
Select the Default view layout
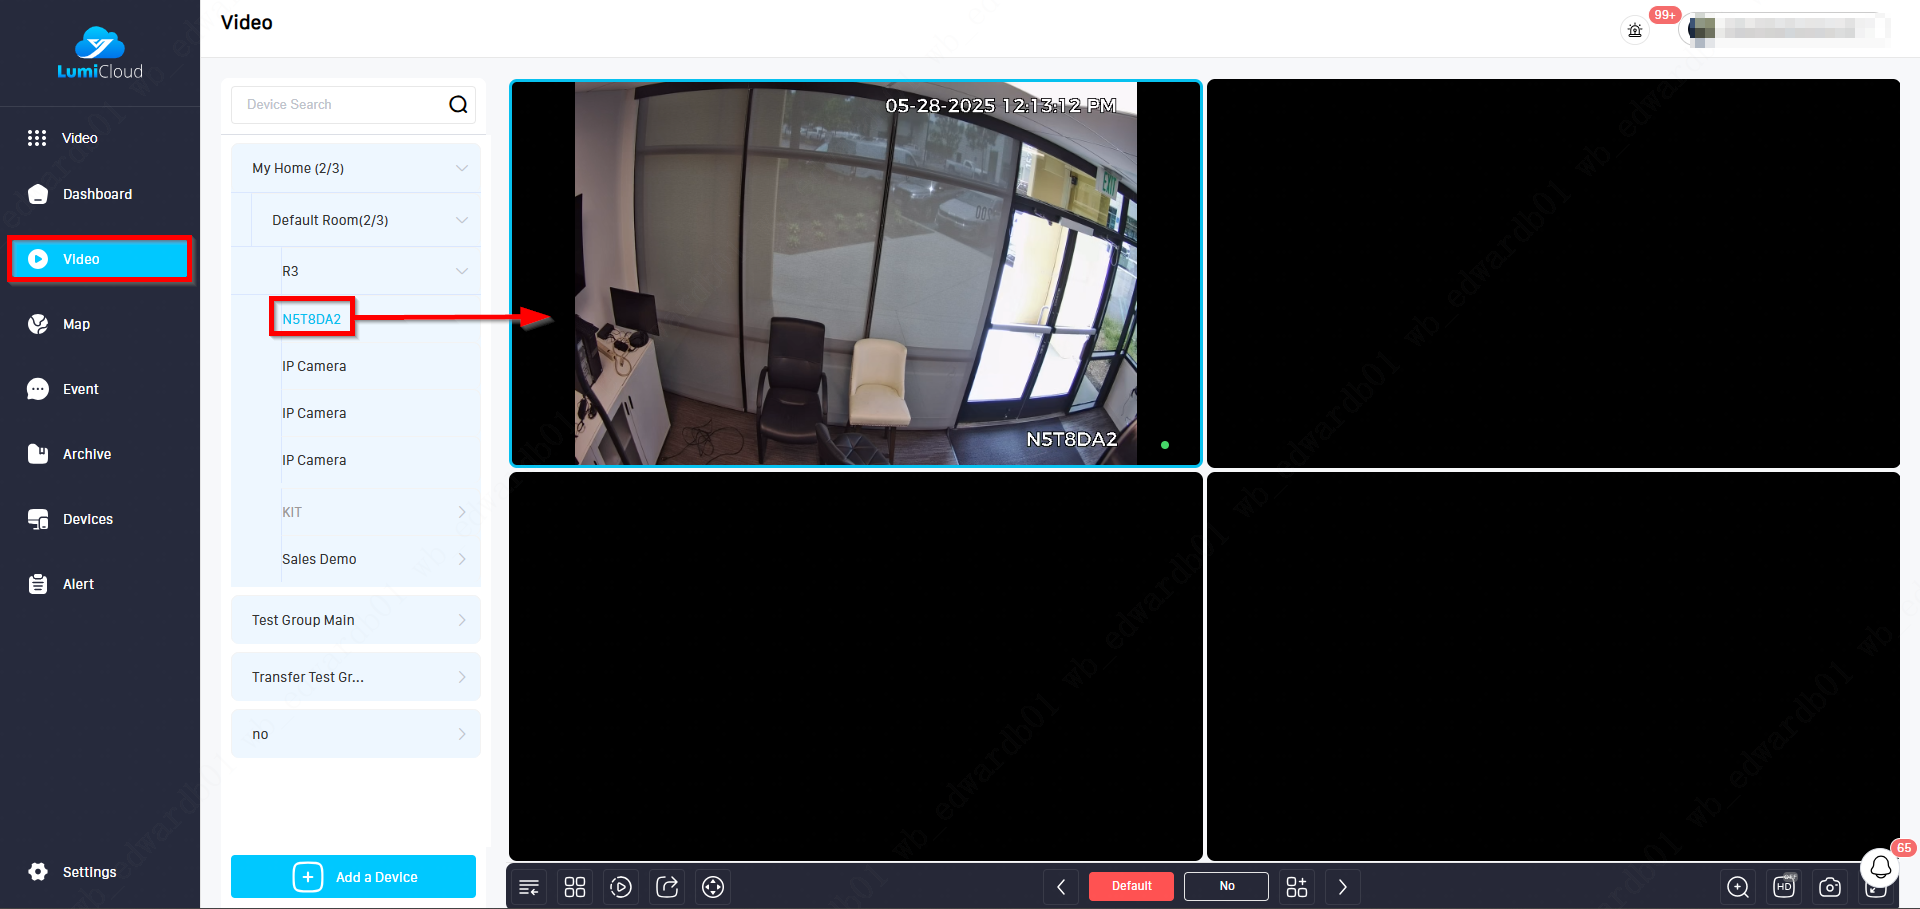[x=1131, y=886]
